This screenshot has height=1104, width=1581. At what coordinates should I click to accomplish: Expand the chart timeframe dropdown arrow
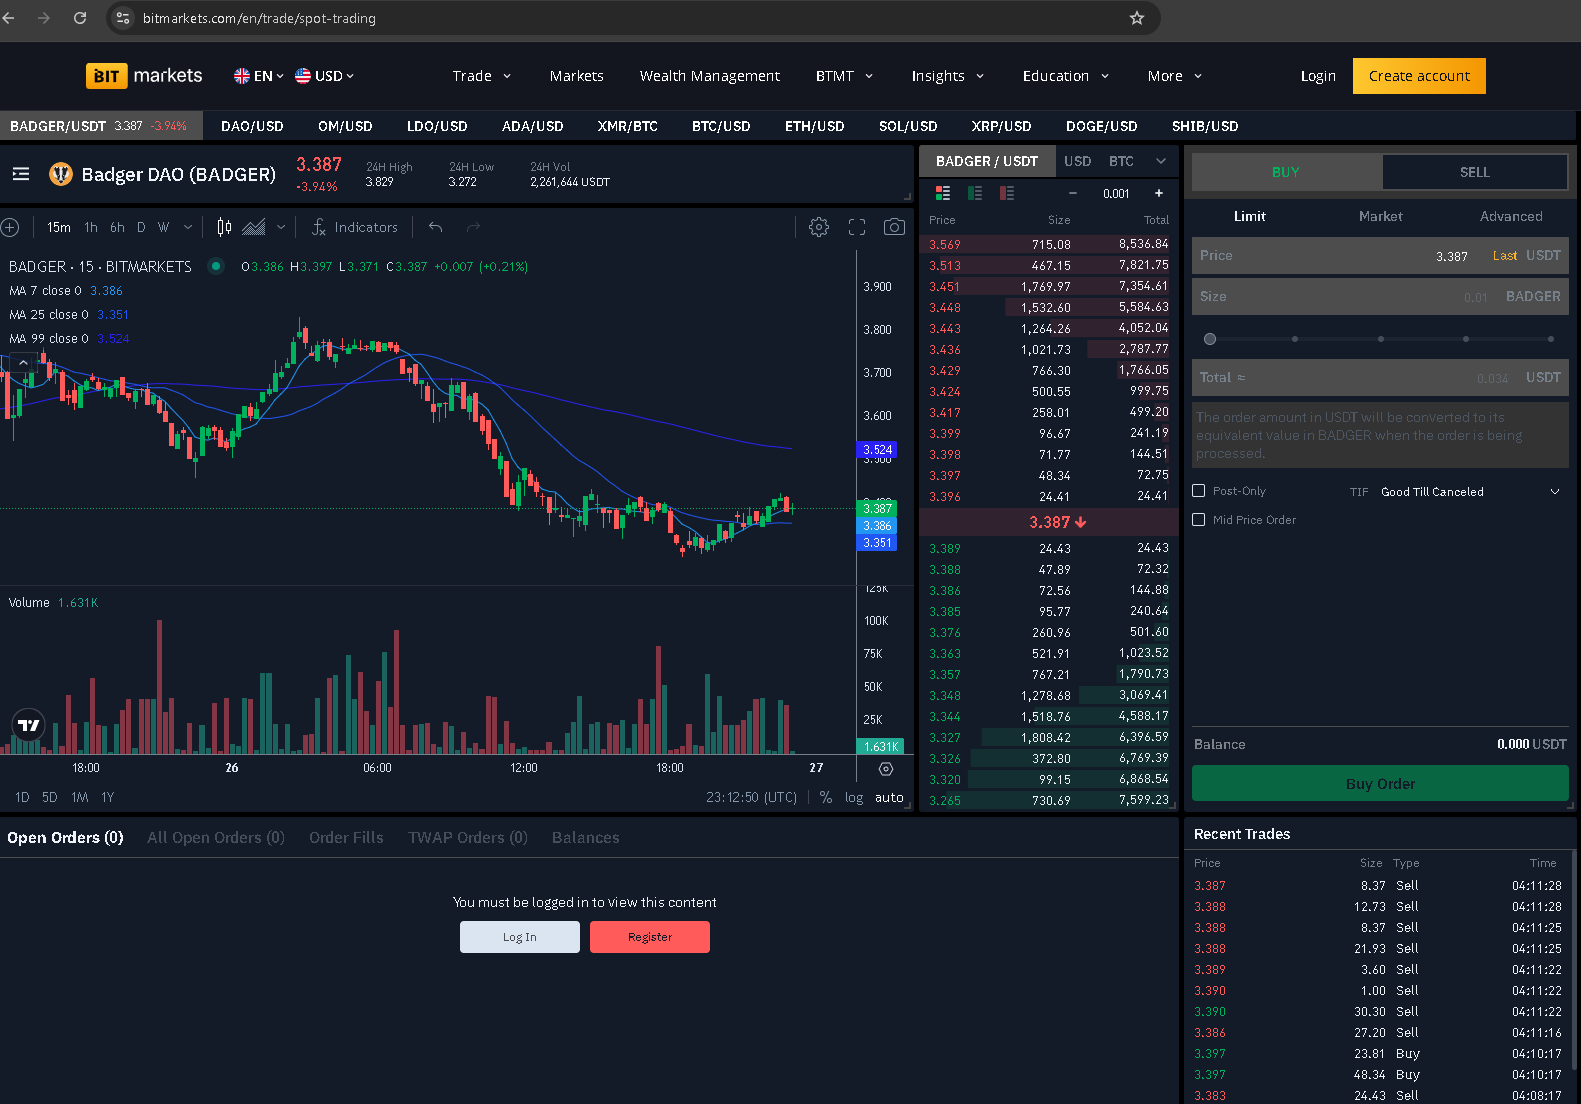(188, 227)
